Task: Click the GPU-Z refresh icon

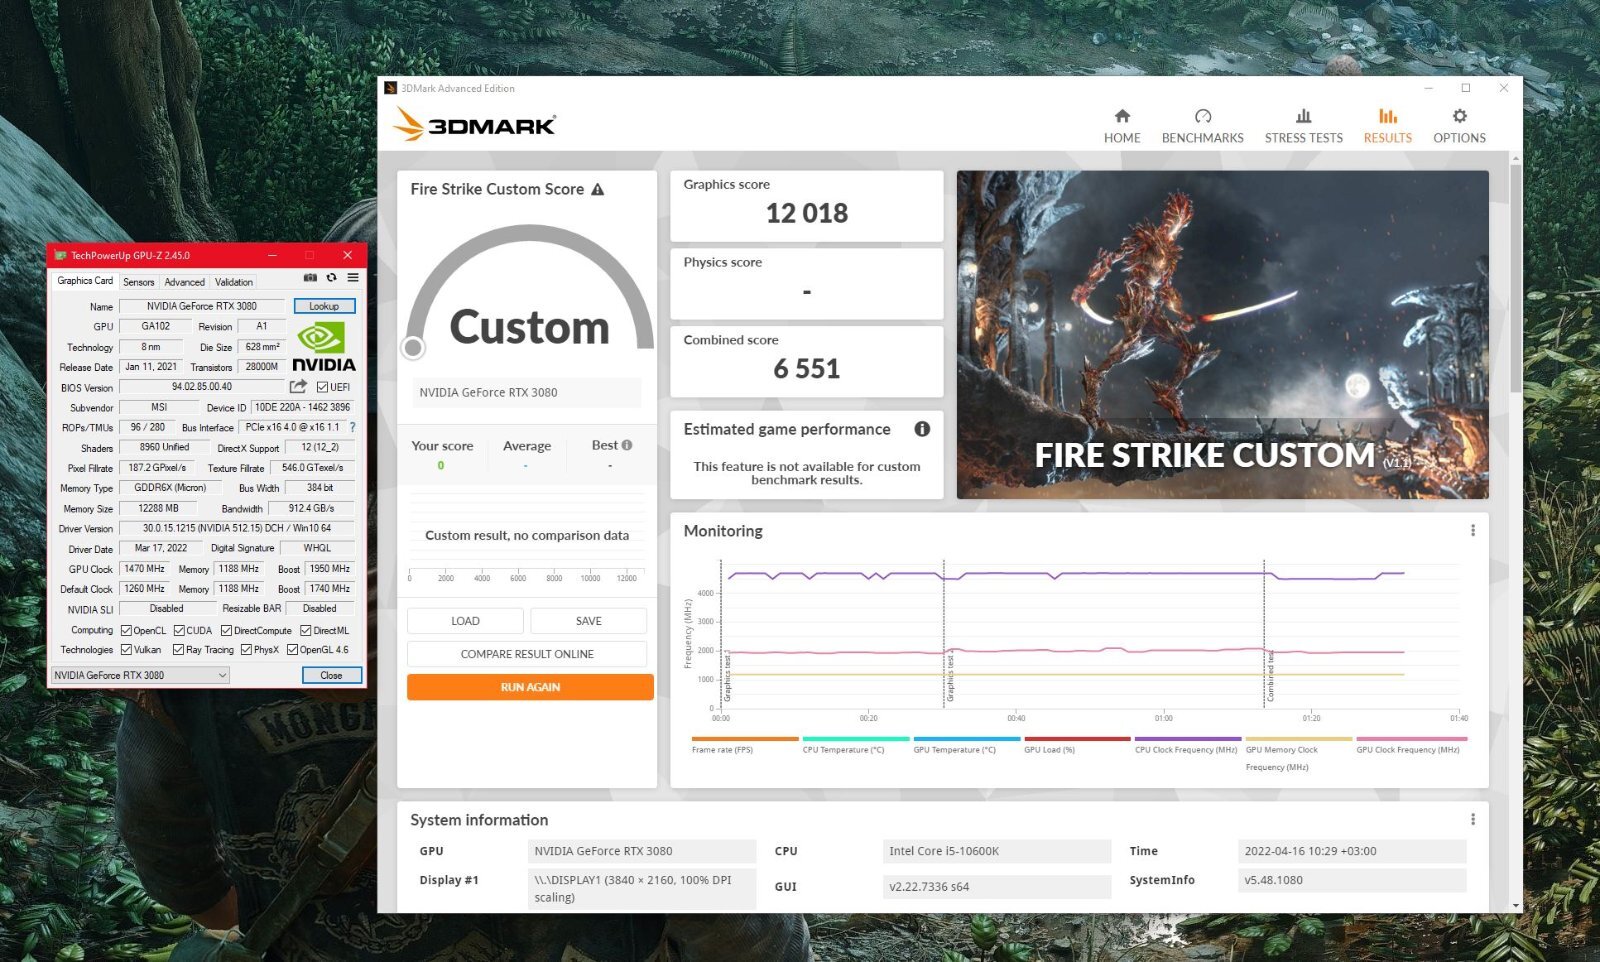Action: coord(331,278)
